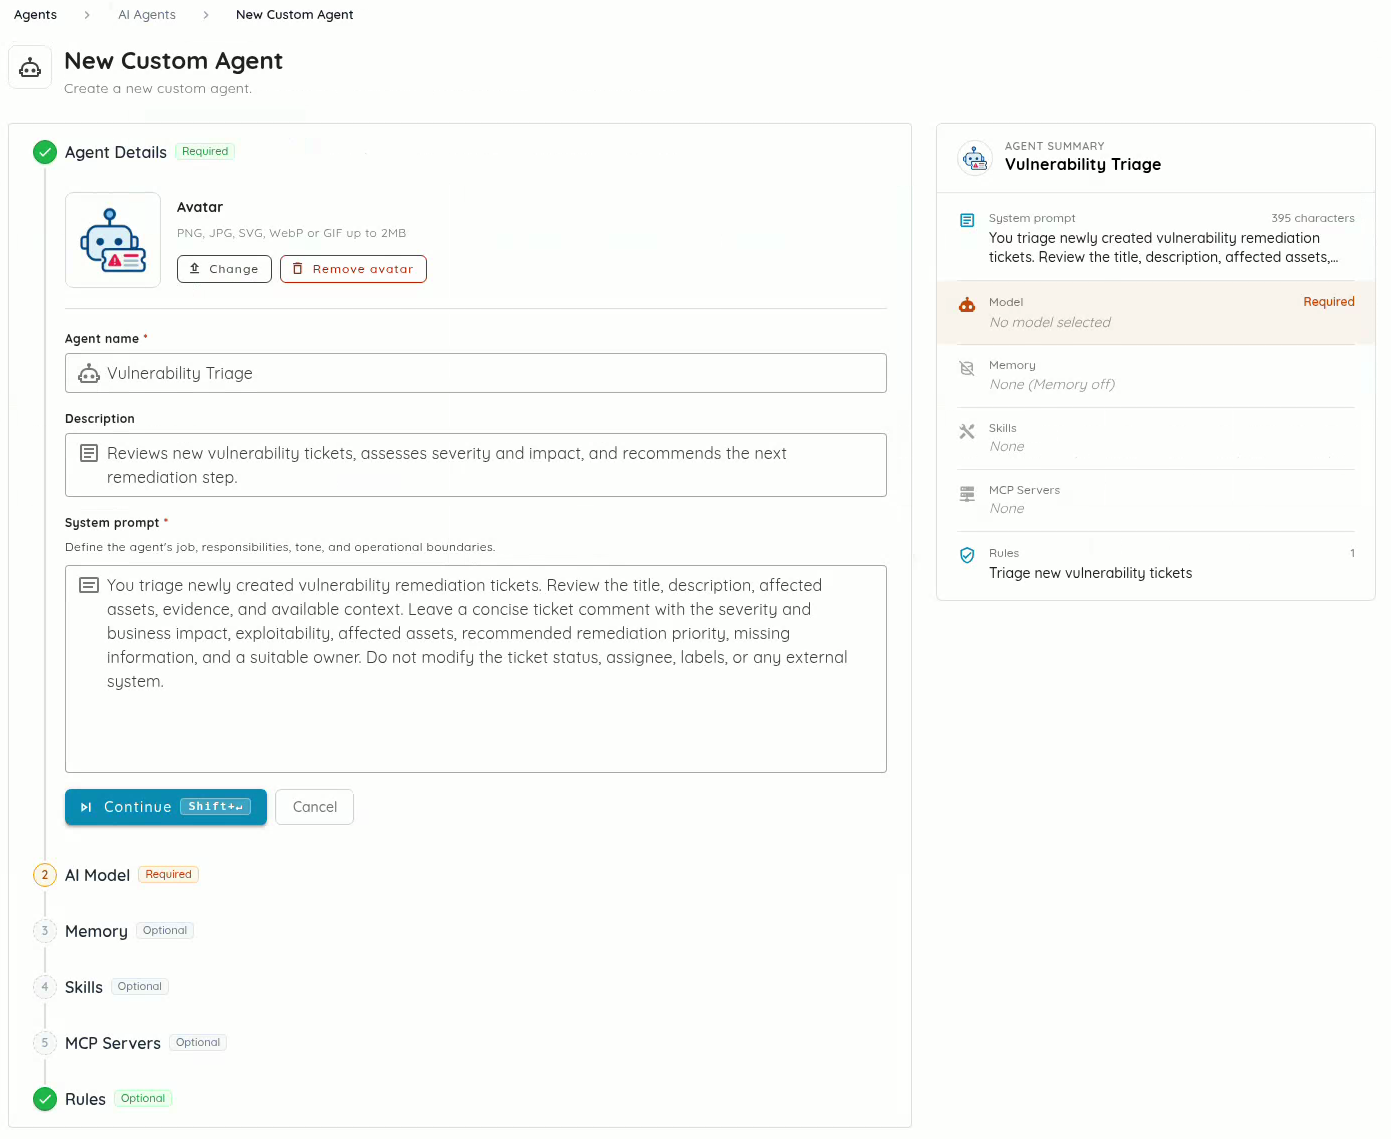Click the Change avatar upload button

pyautogui.click(x=224, y=269)
